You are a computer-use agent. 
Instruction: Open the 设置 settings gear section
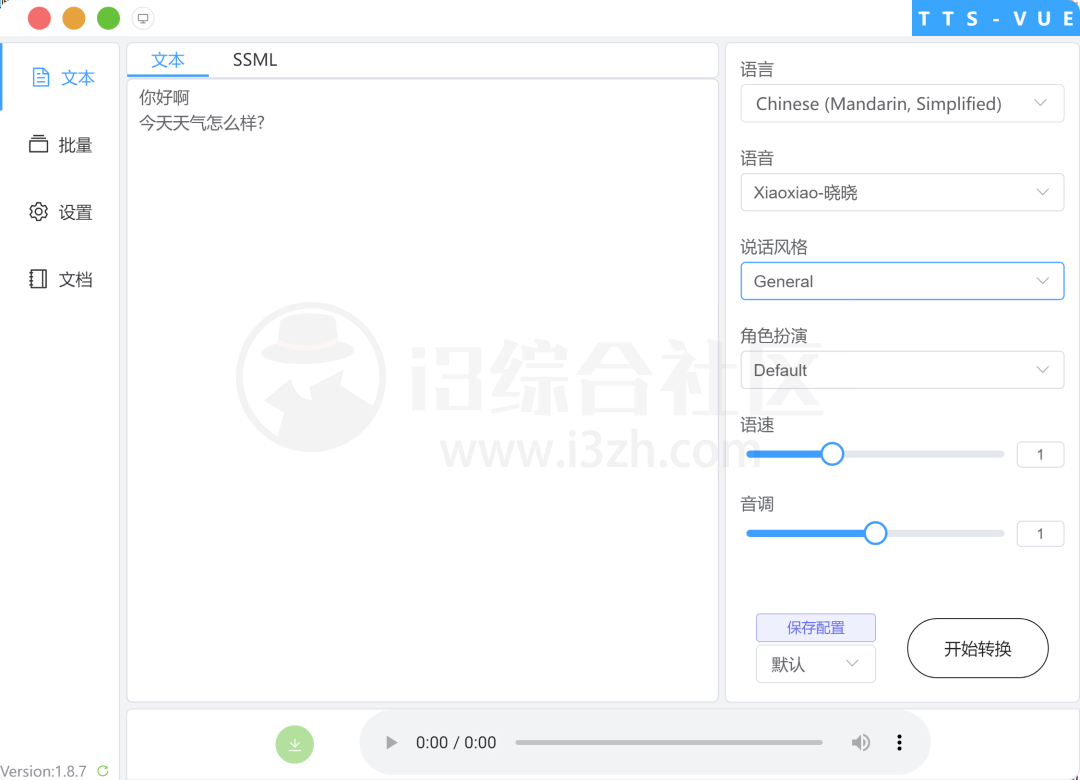[x=61, y=212]
